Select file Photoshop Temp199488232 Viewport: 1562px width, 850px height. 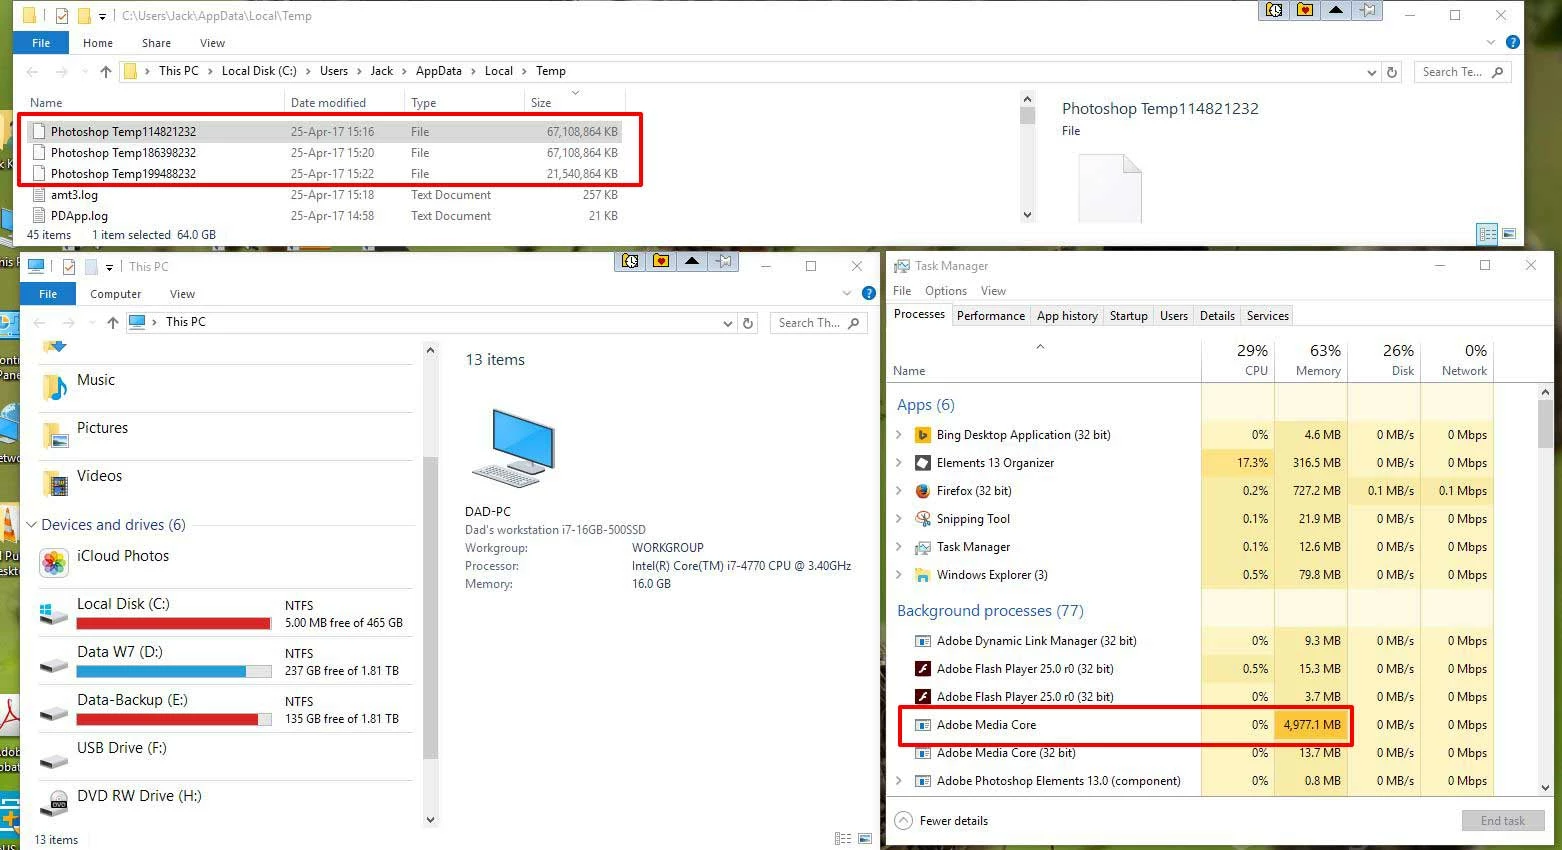point(324,174)
